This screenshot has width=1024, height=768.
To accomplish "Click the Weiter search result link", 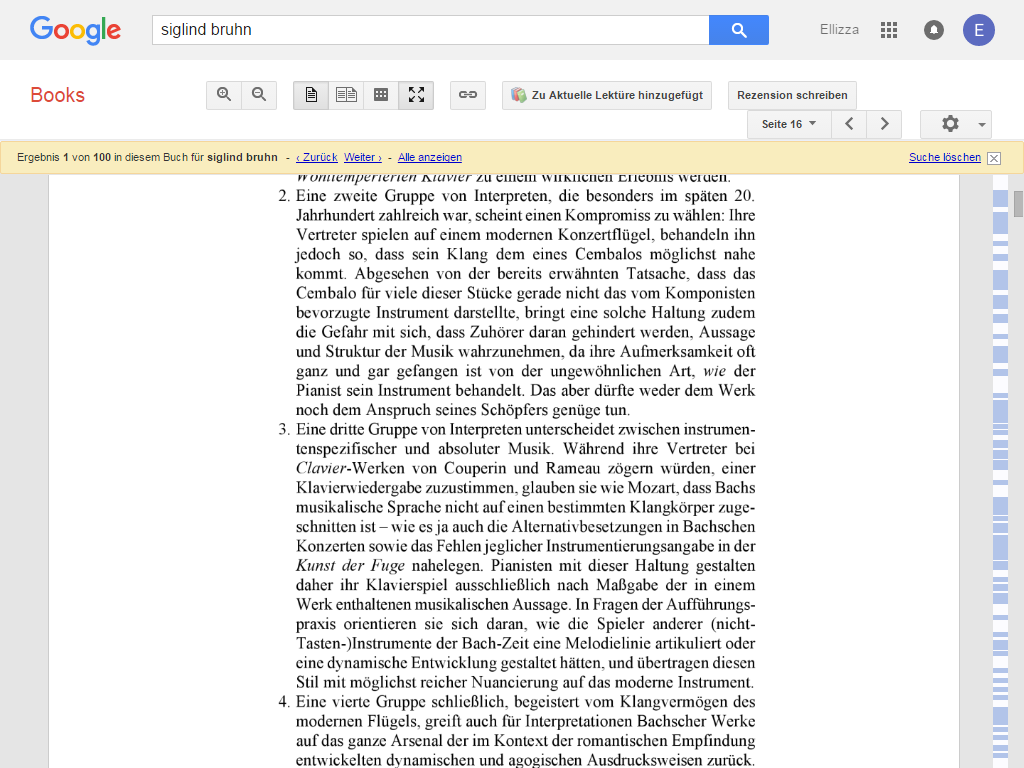I will pyautogui.click(x=362, y=157).
